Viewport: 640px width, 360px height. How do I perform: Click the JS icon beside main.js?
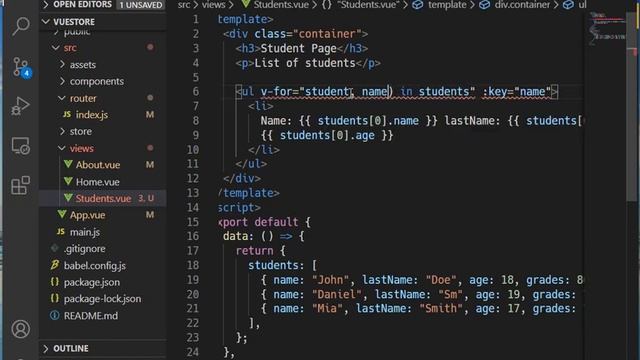click(x=61, y=231)
